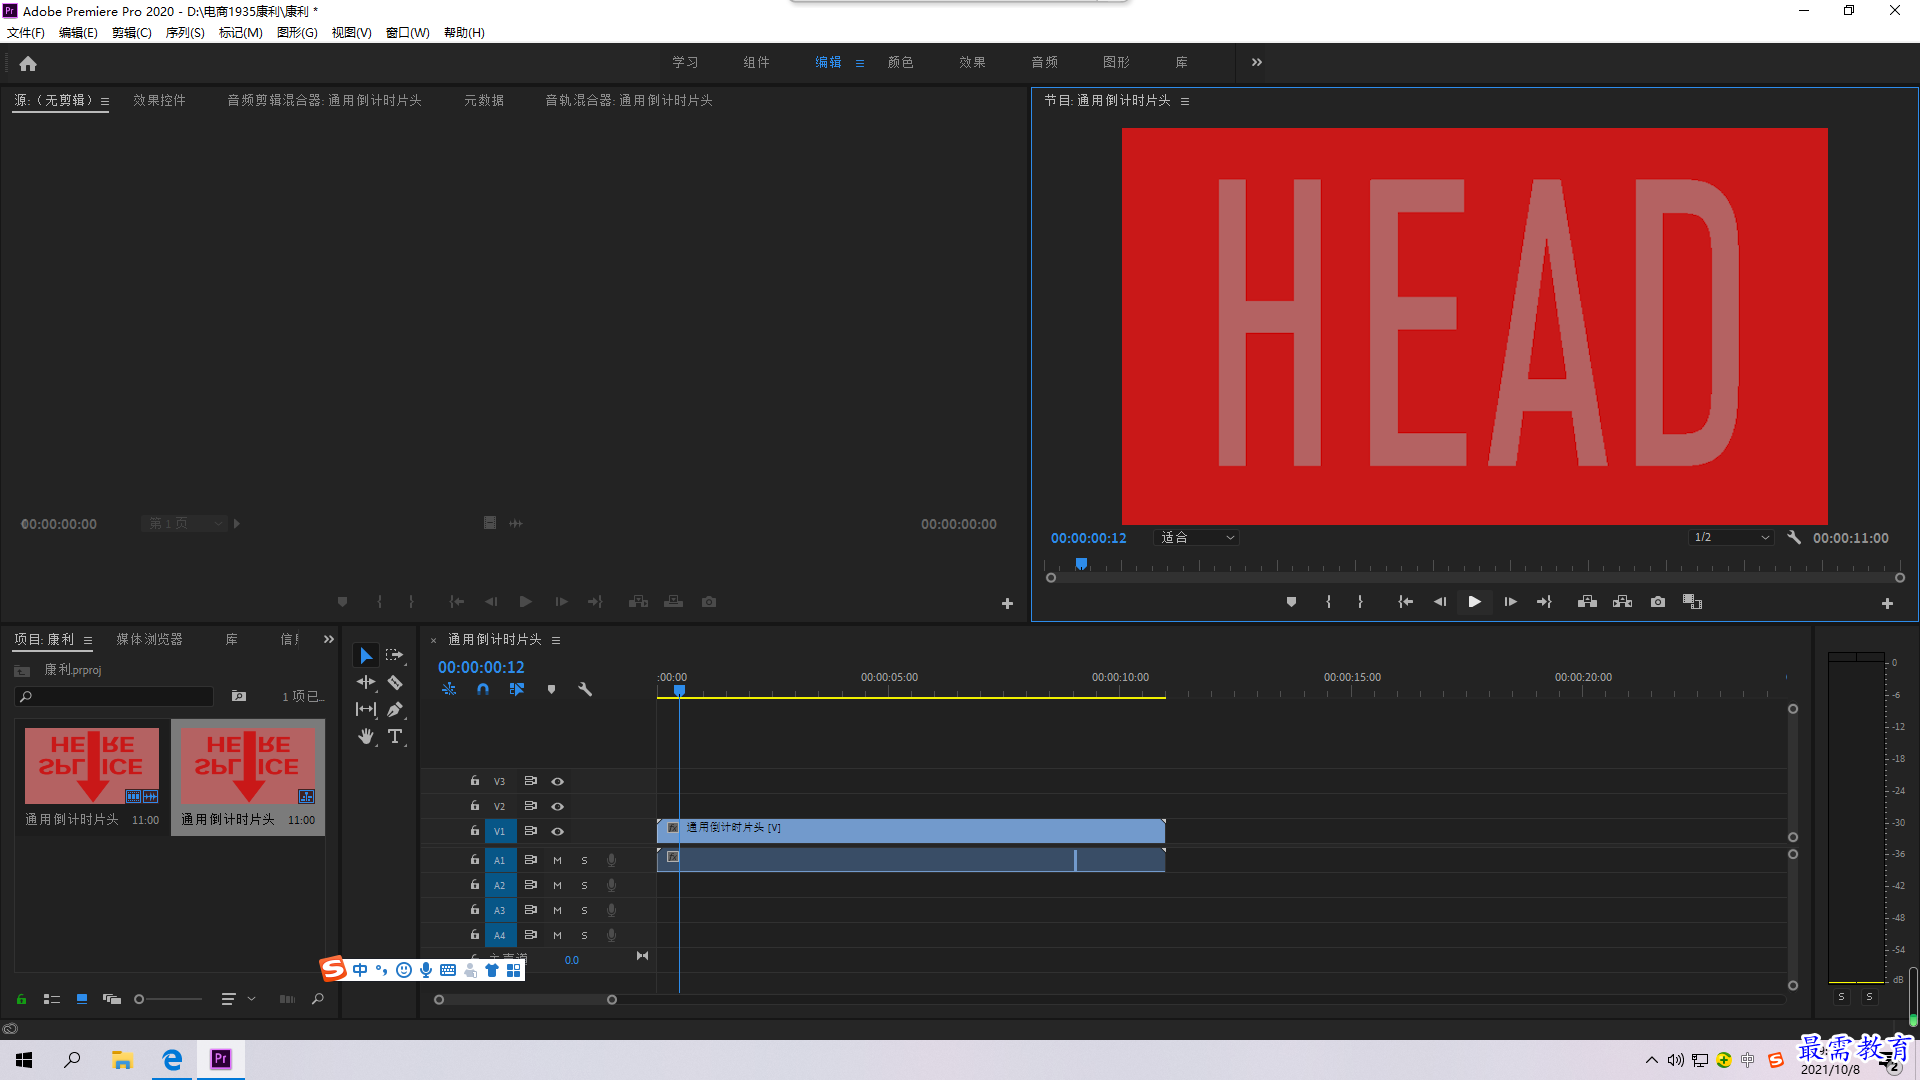Add marker in the Program monitor
The image size is (1920, 1080).
point(1291,602)
